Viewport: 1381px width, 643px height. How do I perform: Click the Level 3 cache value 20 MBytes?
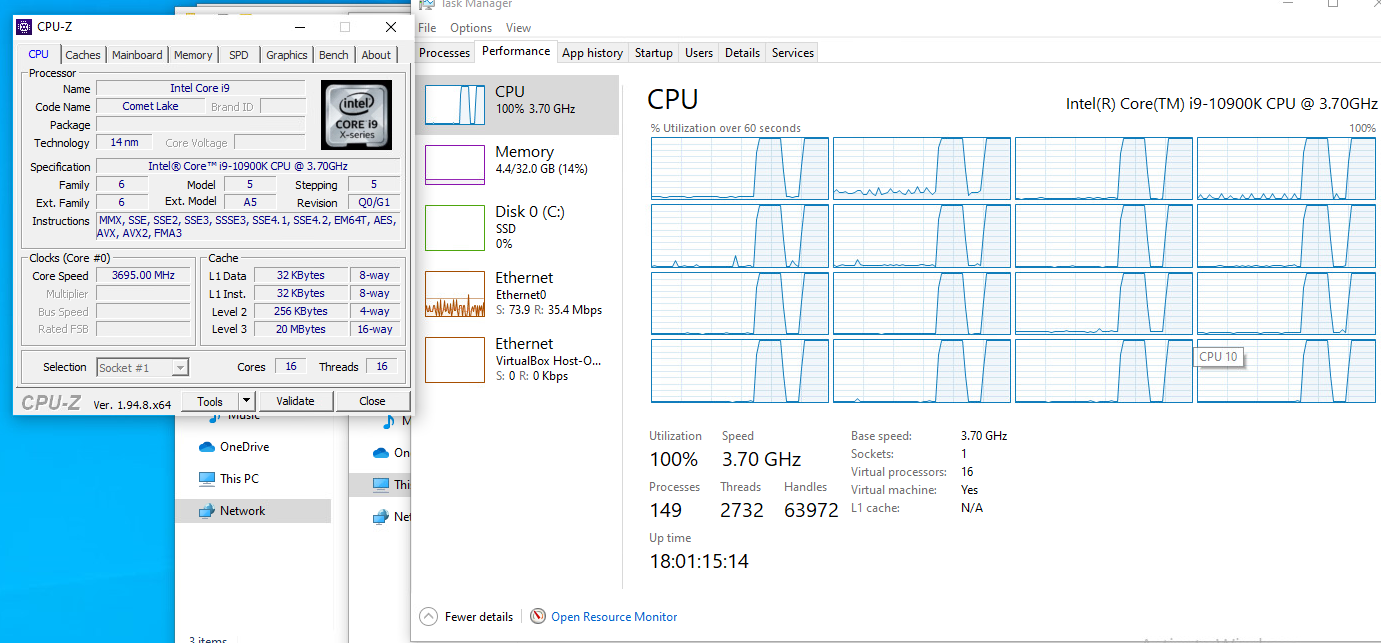[x=300, y=330]
